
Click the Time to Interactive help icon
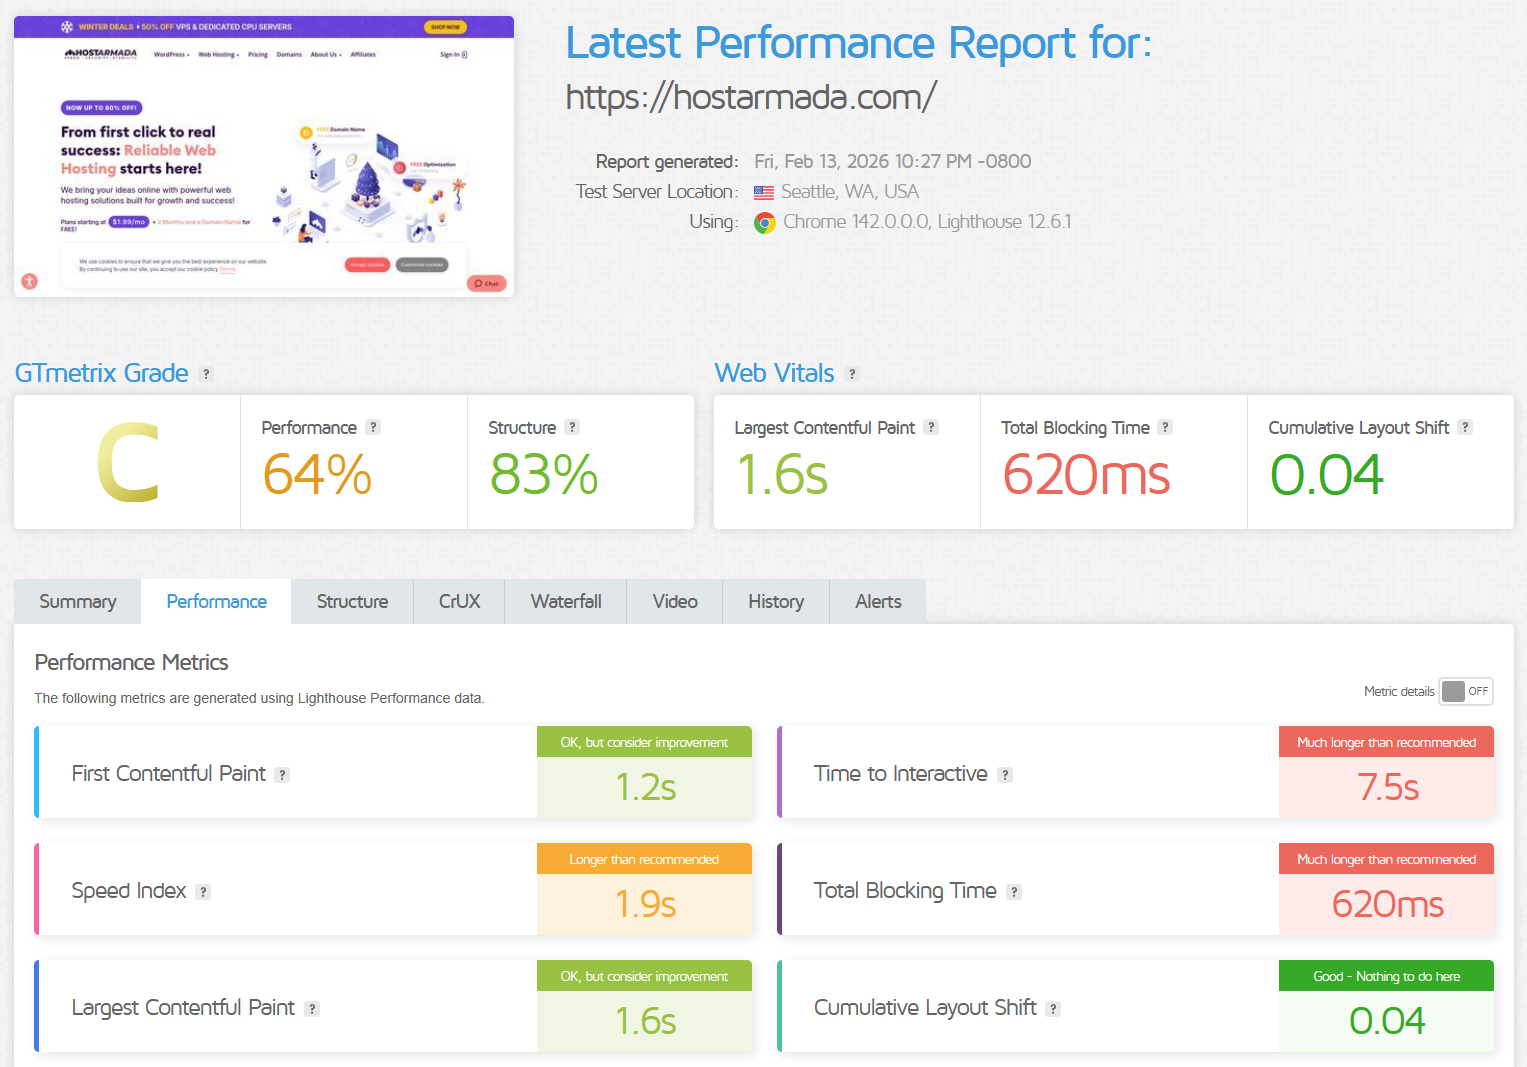(1005, 774)
